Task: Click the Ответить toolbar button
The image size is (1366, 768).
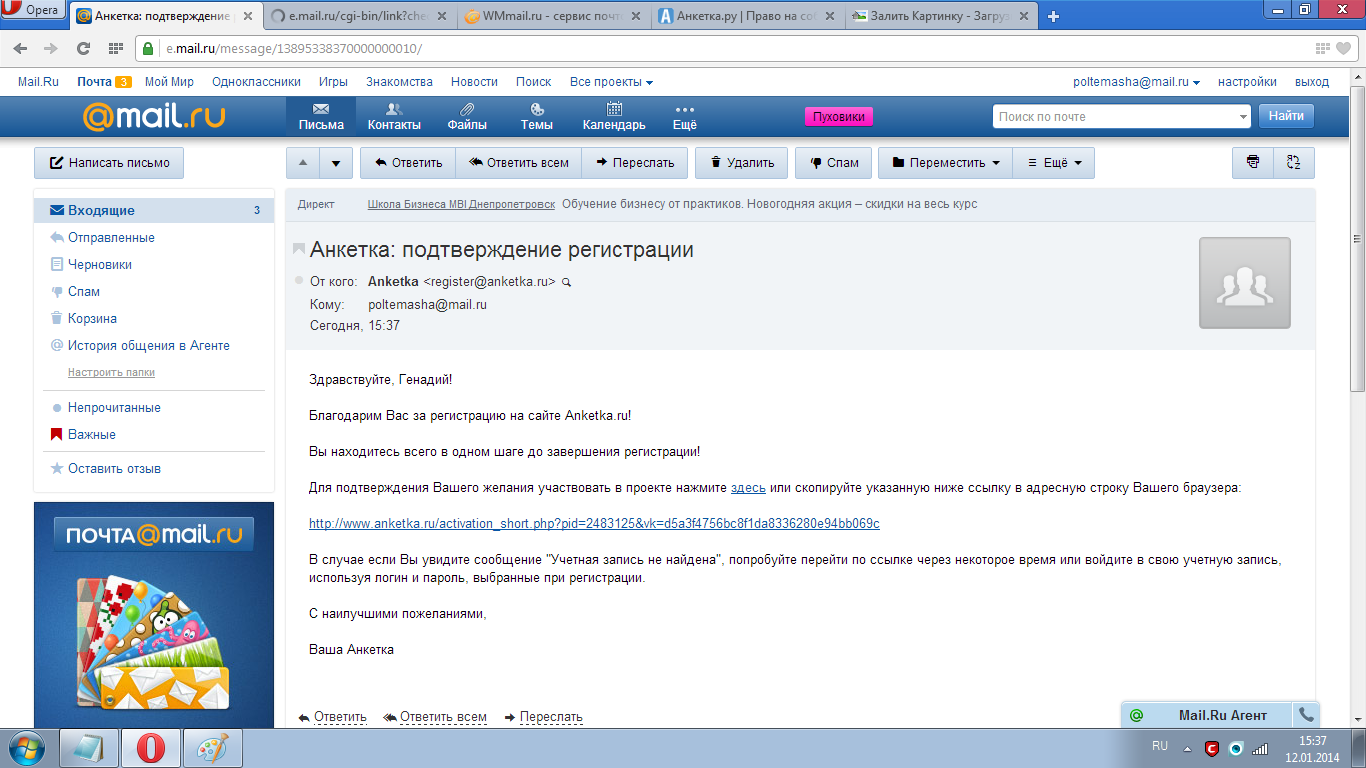Action: (408, 163)
